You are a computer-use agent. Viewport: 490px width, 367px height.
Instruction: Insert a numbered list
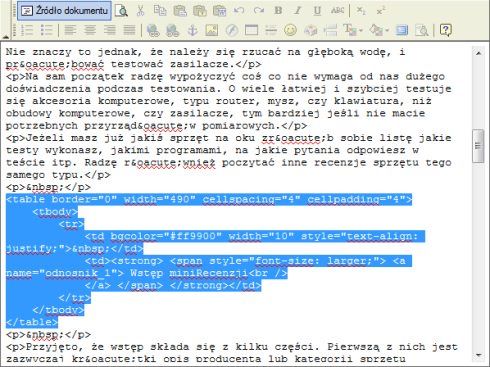tap(27, 30)
